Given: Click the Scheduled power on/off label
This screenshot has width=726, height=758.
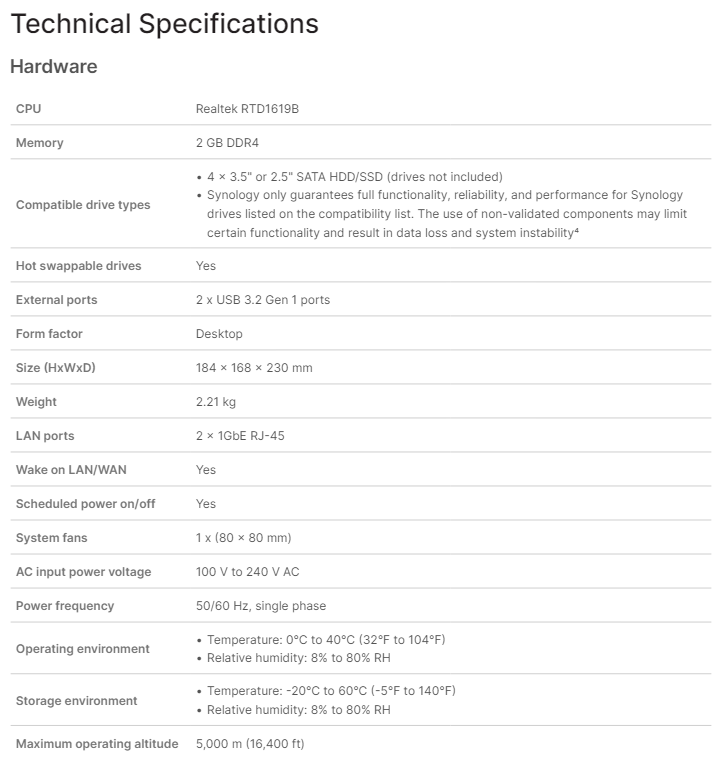Looking at the screenshot, I should 85,504.
